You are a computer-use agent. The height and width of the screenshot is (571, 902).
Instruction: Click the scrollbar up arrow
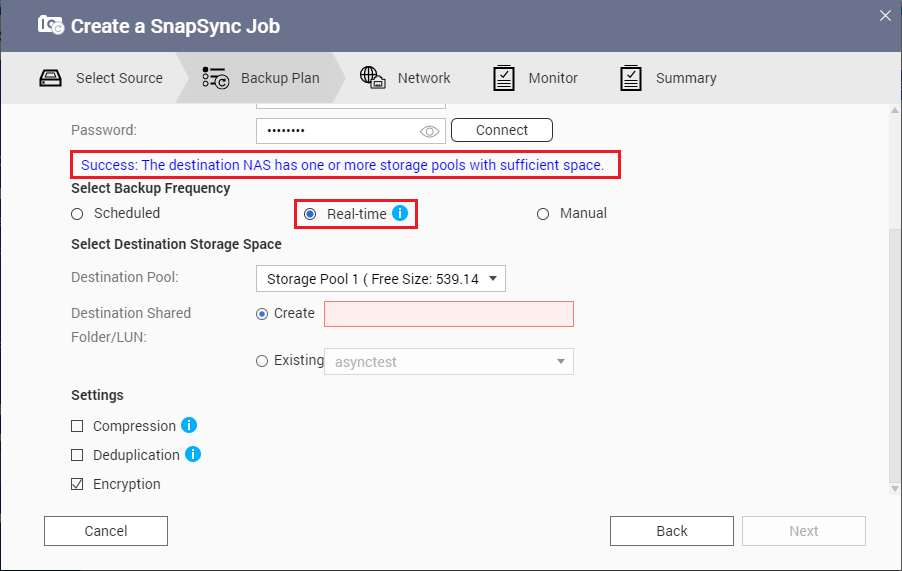click(x=895, y=110)
